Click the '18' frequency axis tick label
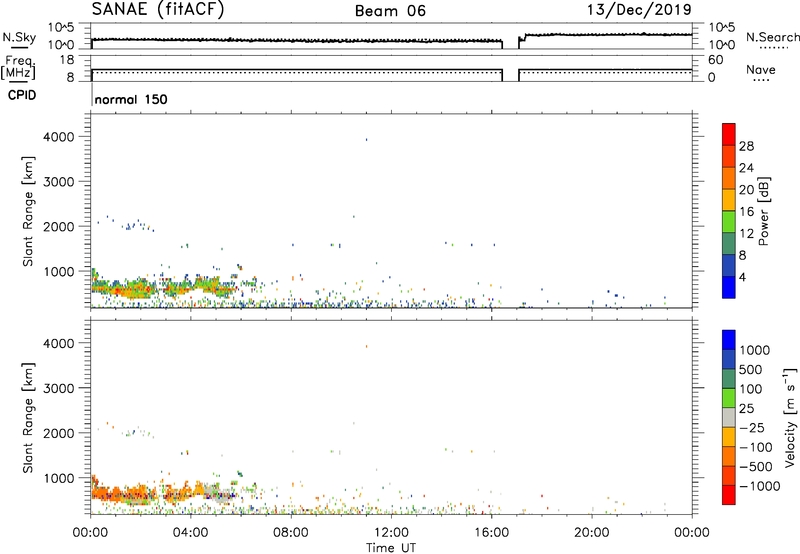Screen dimensions: 800x554 67,60
